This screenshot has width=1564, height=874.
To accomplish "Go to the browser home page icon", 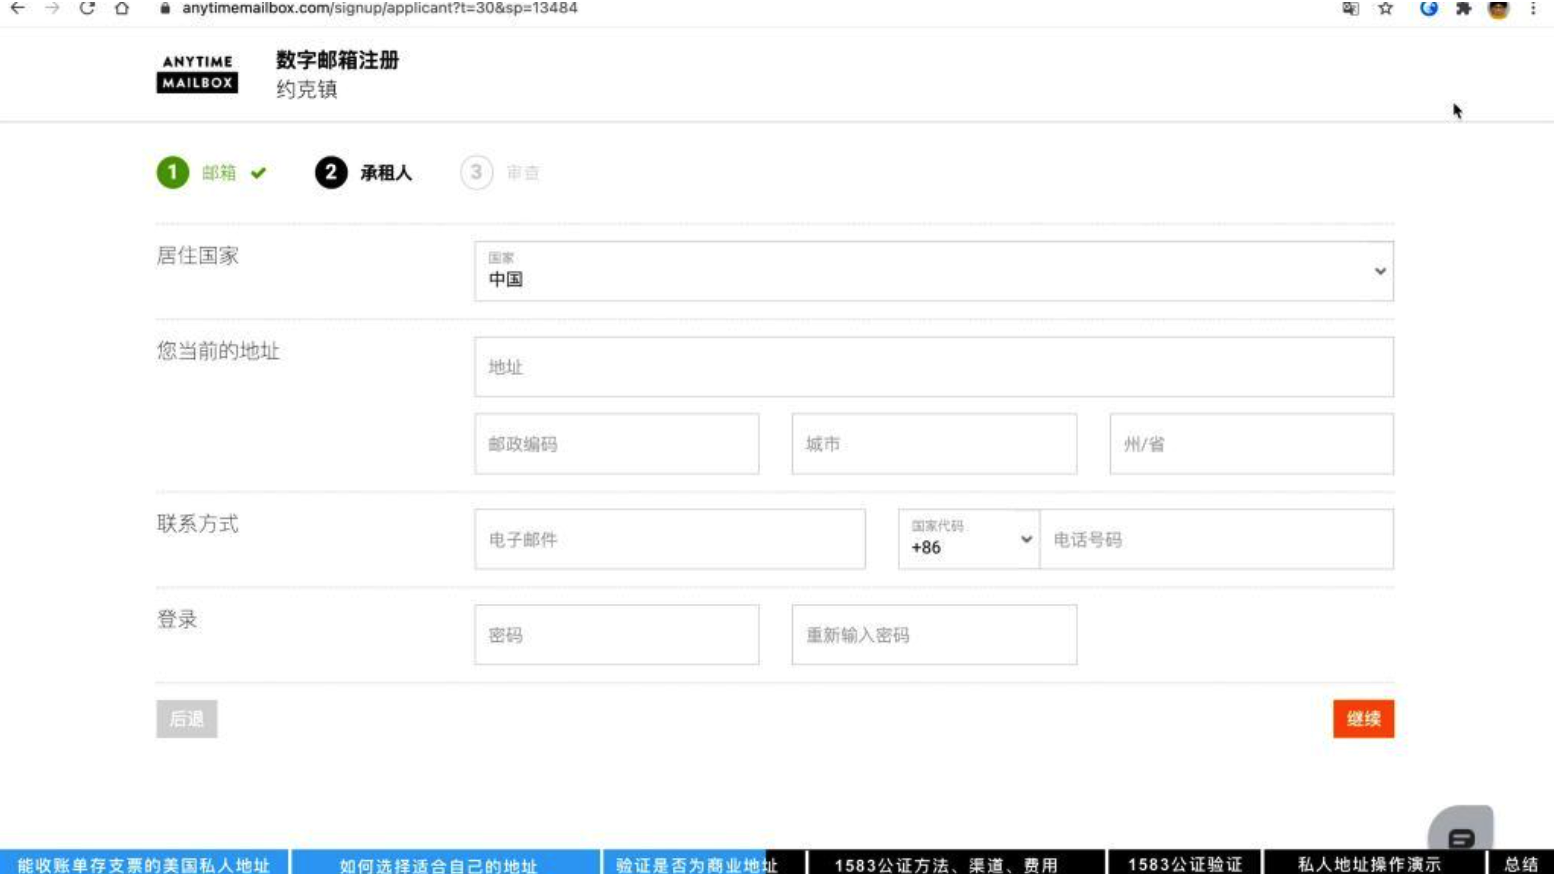I will (x=121, y=8).
